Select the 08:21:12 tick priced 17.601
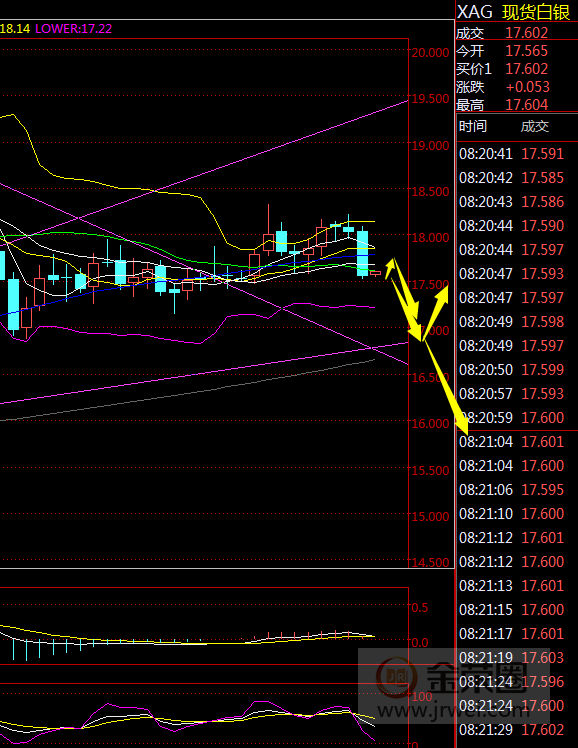The image size is (578, 748). [x=517, y=538]
